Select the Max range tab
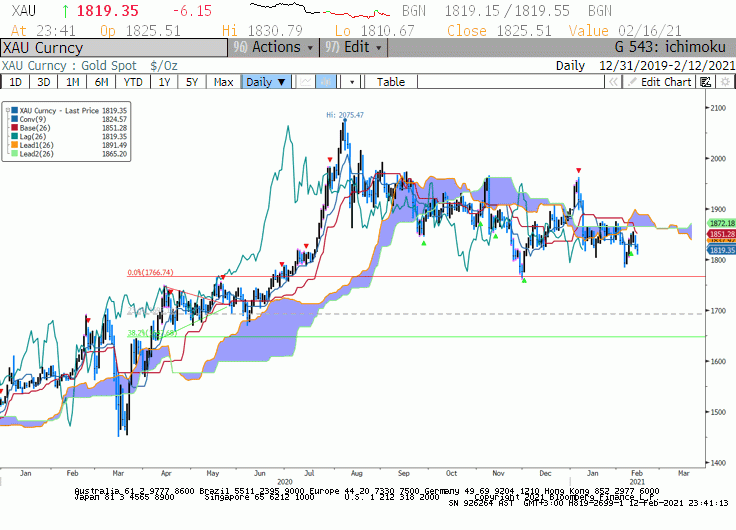 [x=223, y=82]
